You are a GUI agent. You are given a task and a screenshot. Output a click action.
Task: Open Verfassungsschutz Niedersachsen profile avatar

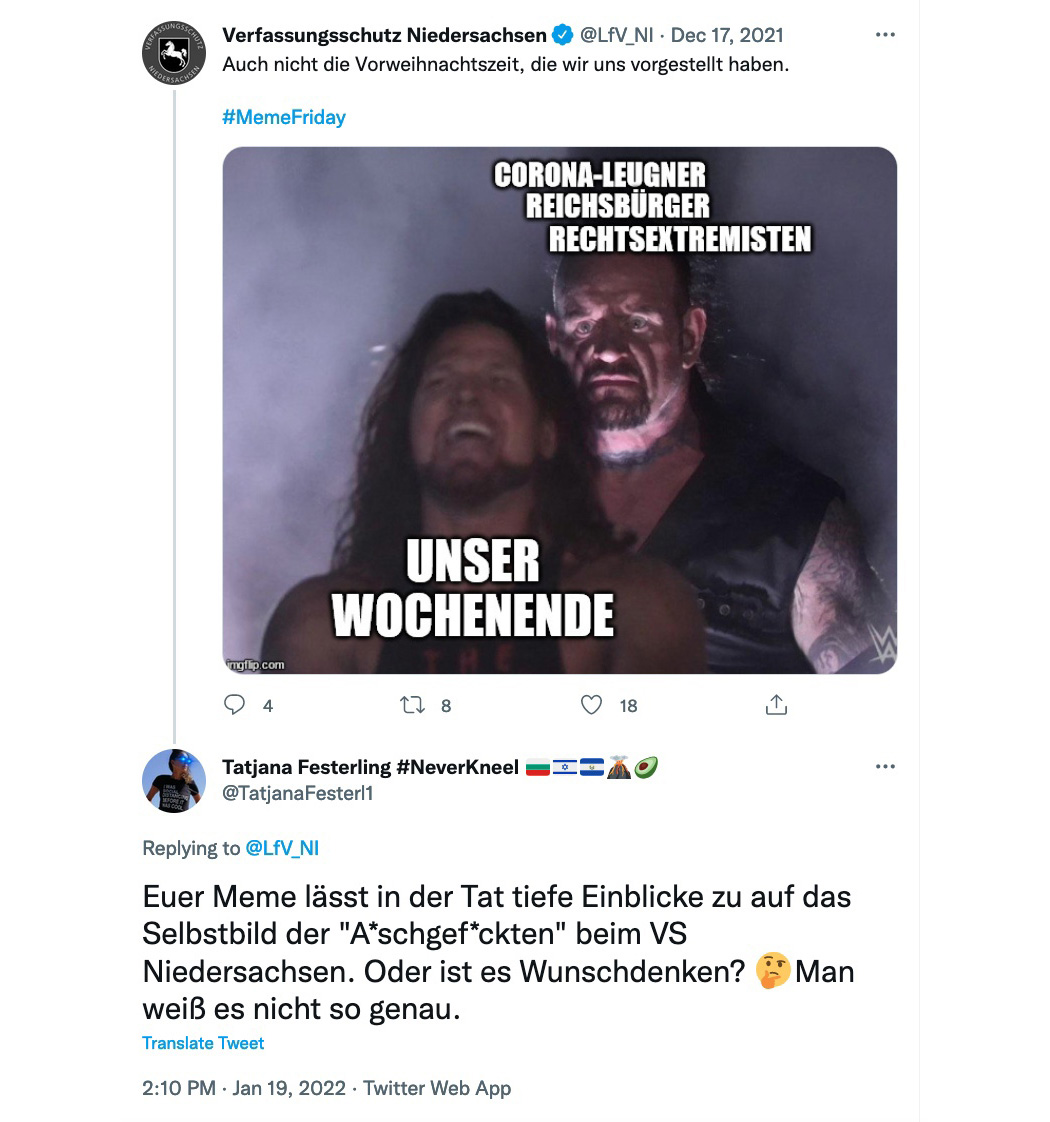pyautogui.click(x=174, y=53)
